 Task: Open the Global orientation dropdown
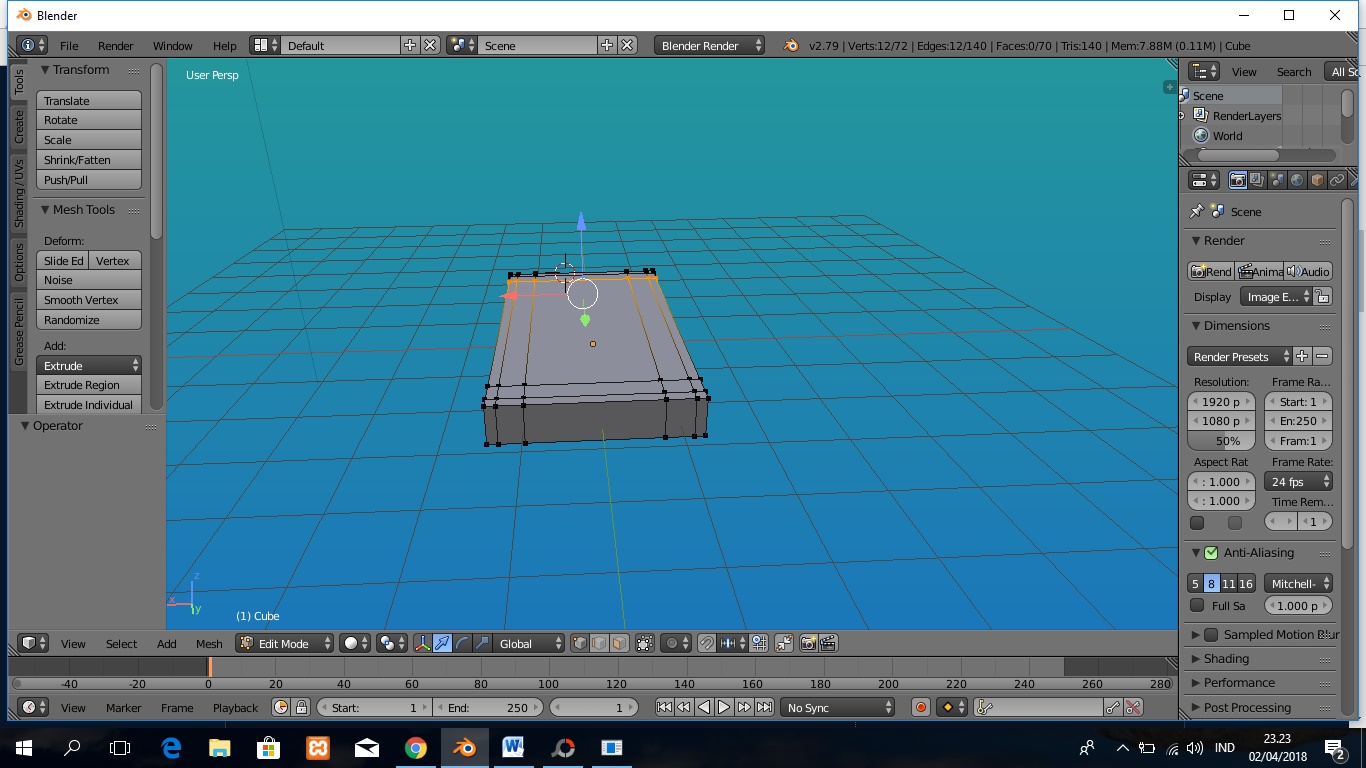pyautogui.click(x=529, y=644)
